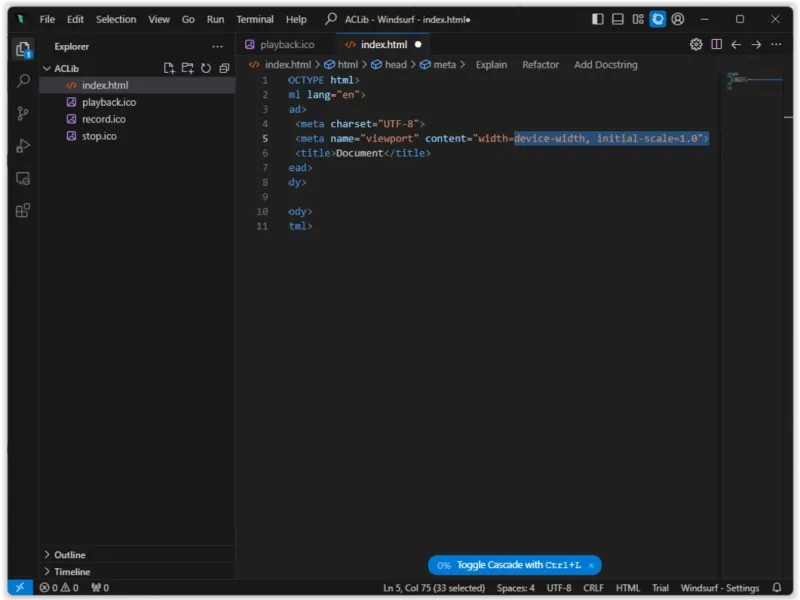This screenshot has width=800, height=600.
Task: Switch to the playback.ico tab
Action: pos(286,45)
